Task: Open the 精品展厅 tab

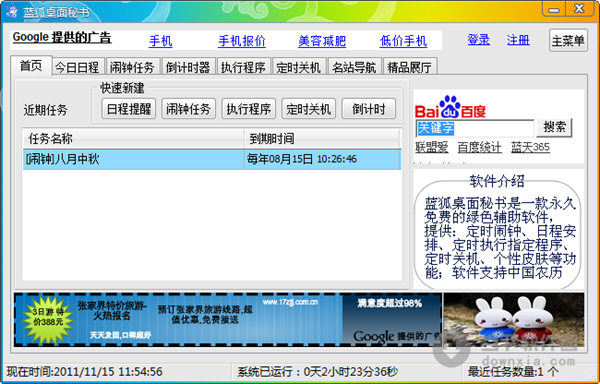Action: click(410, 68)
